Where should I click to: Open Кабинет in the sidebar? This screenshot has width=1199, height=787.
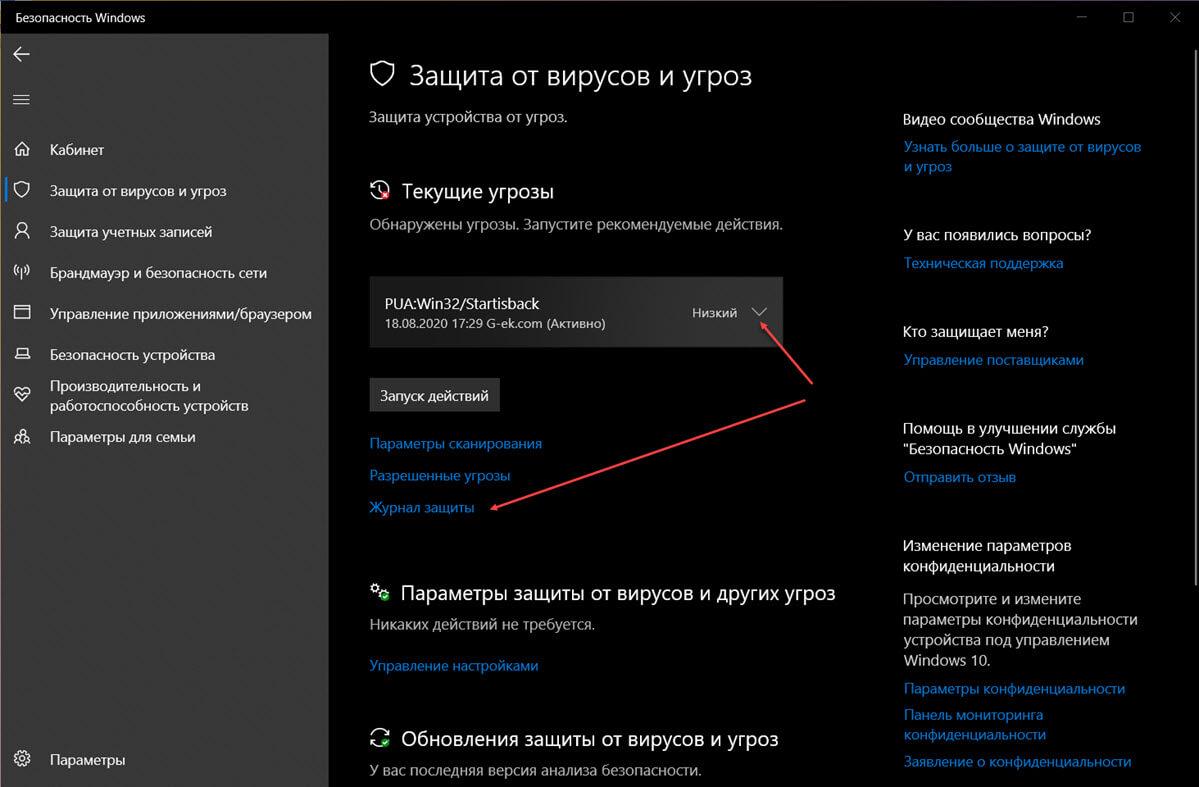(x=76, y=150)
